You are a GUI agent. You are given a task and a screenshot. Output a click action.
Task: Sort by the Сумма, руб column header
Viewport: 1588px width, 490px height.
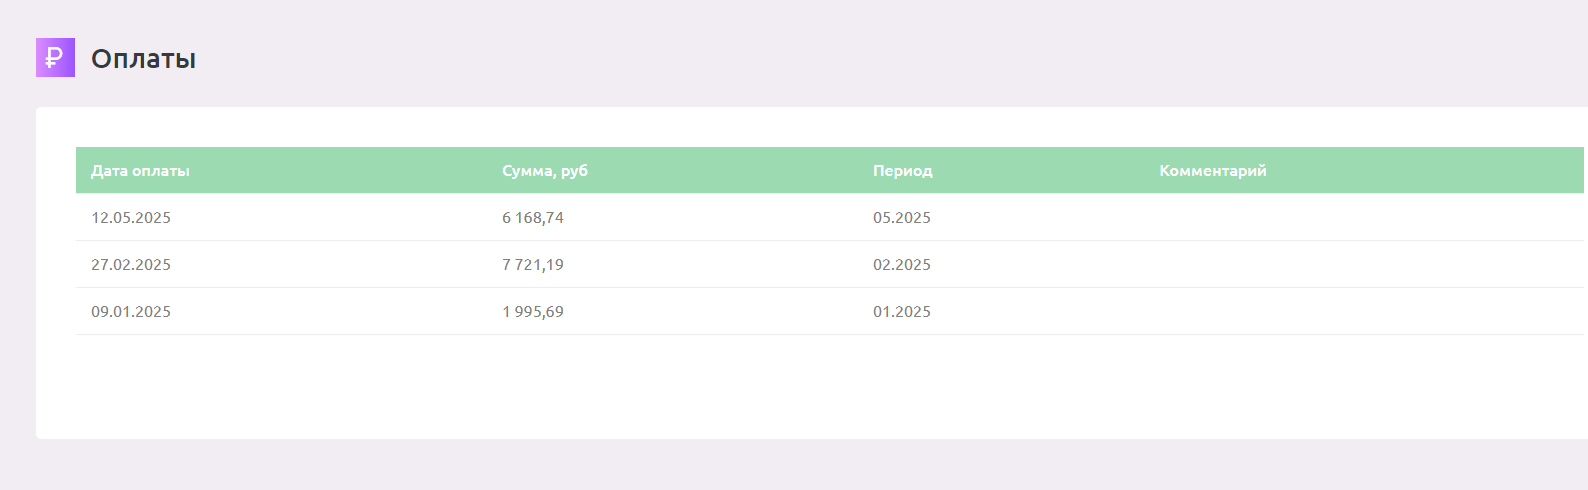(x=544, y=171)
